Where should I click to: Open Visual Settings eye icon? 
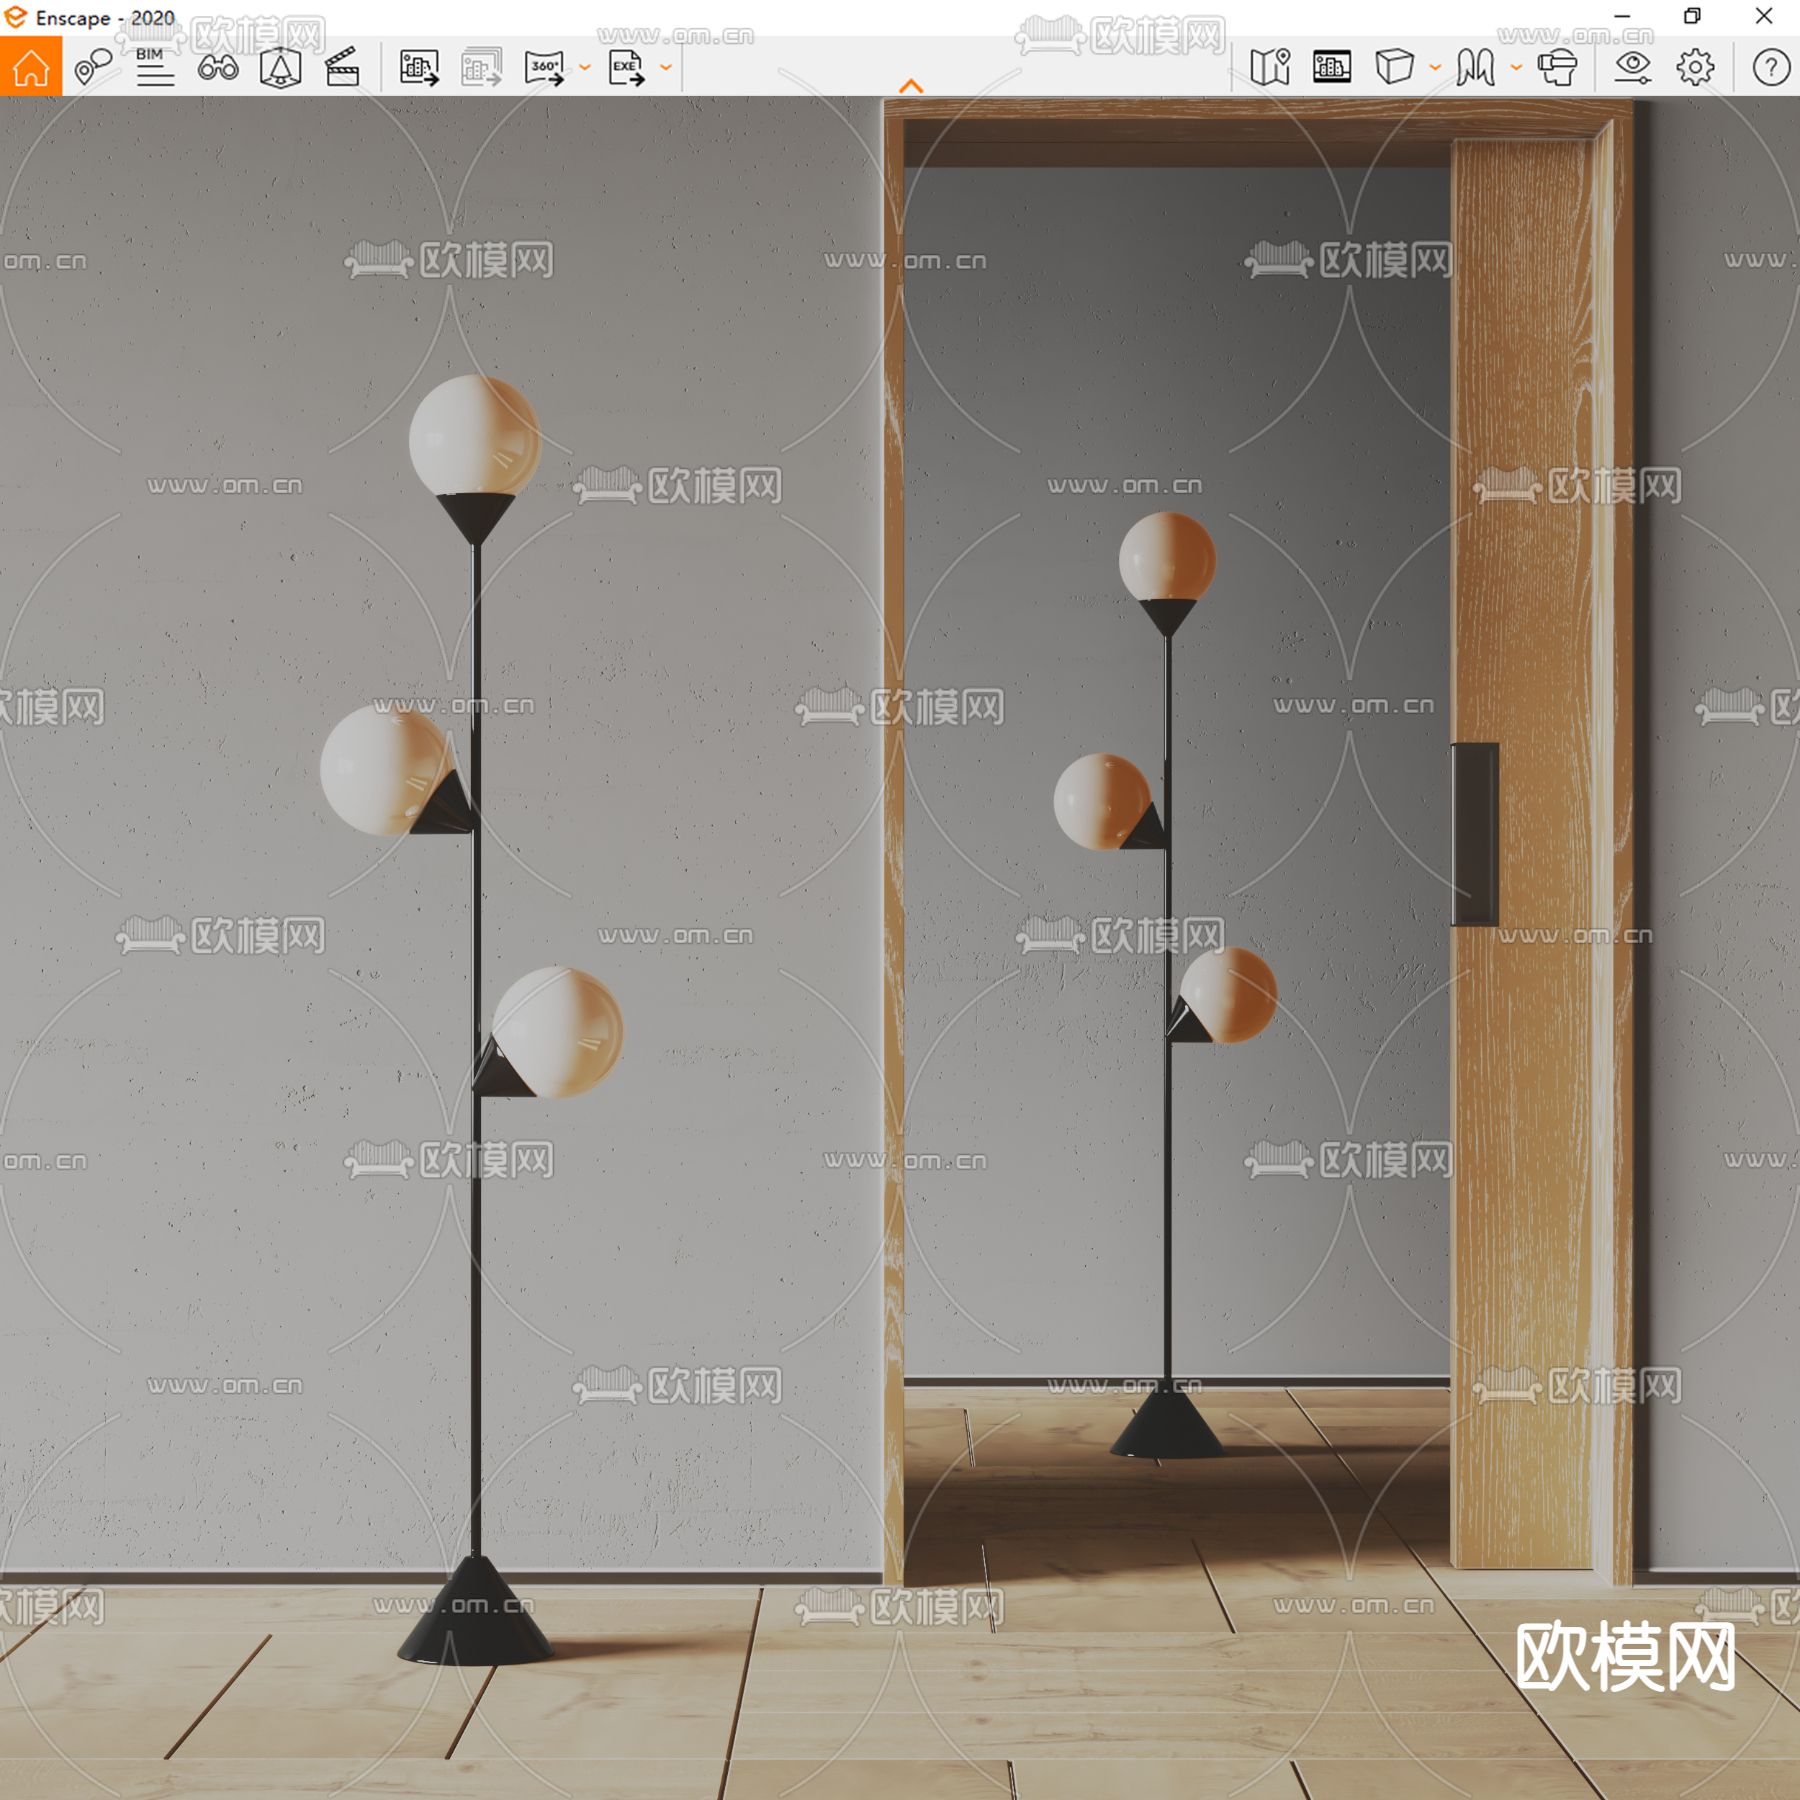coord(1633,67)
